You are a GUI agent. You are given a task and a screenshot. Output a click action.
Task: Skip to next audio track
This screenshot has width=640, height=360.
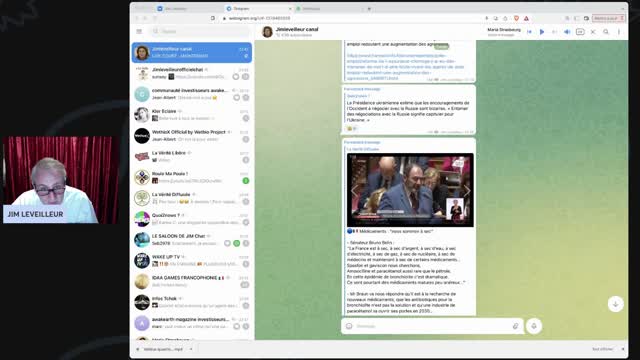coord(554,32)
